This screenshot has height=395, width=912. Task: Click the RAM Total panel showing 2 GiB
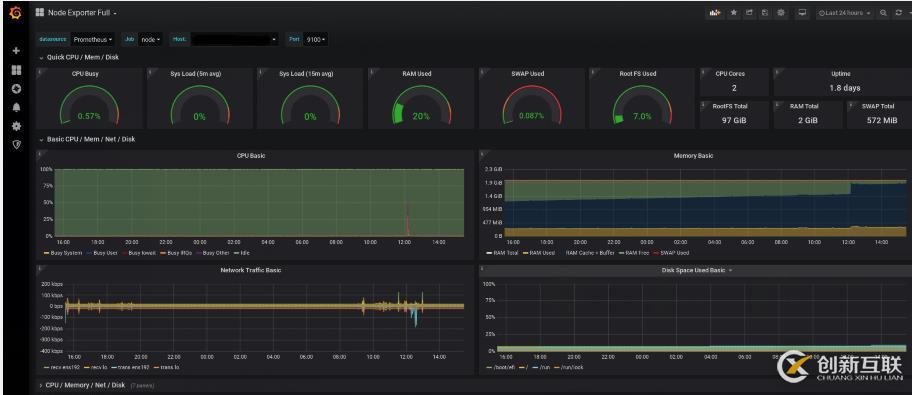808,115
